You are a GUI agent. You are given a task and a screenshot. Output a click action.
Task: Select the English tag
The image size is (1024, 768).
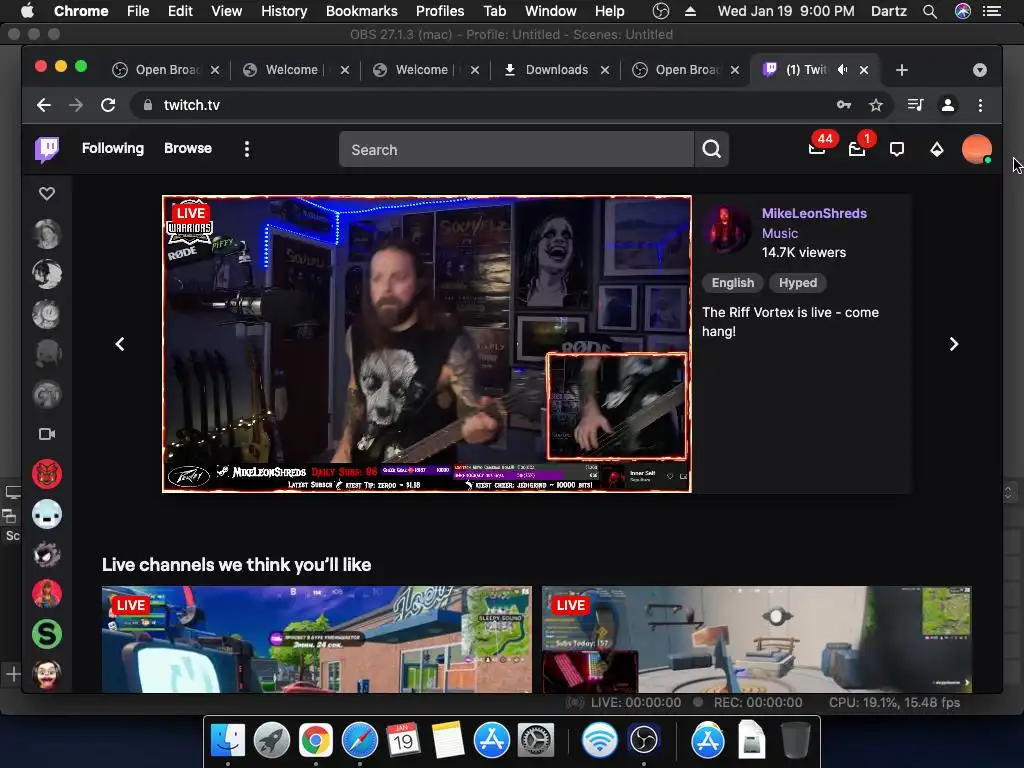pos(733,283)
